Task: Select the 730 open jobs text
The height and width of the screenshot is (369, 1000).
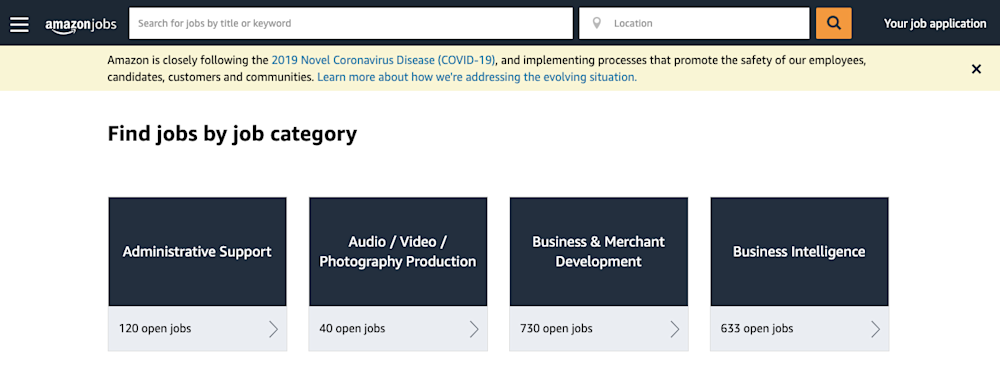Action: click(556, 329)
